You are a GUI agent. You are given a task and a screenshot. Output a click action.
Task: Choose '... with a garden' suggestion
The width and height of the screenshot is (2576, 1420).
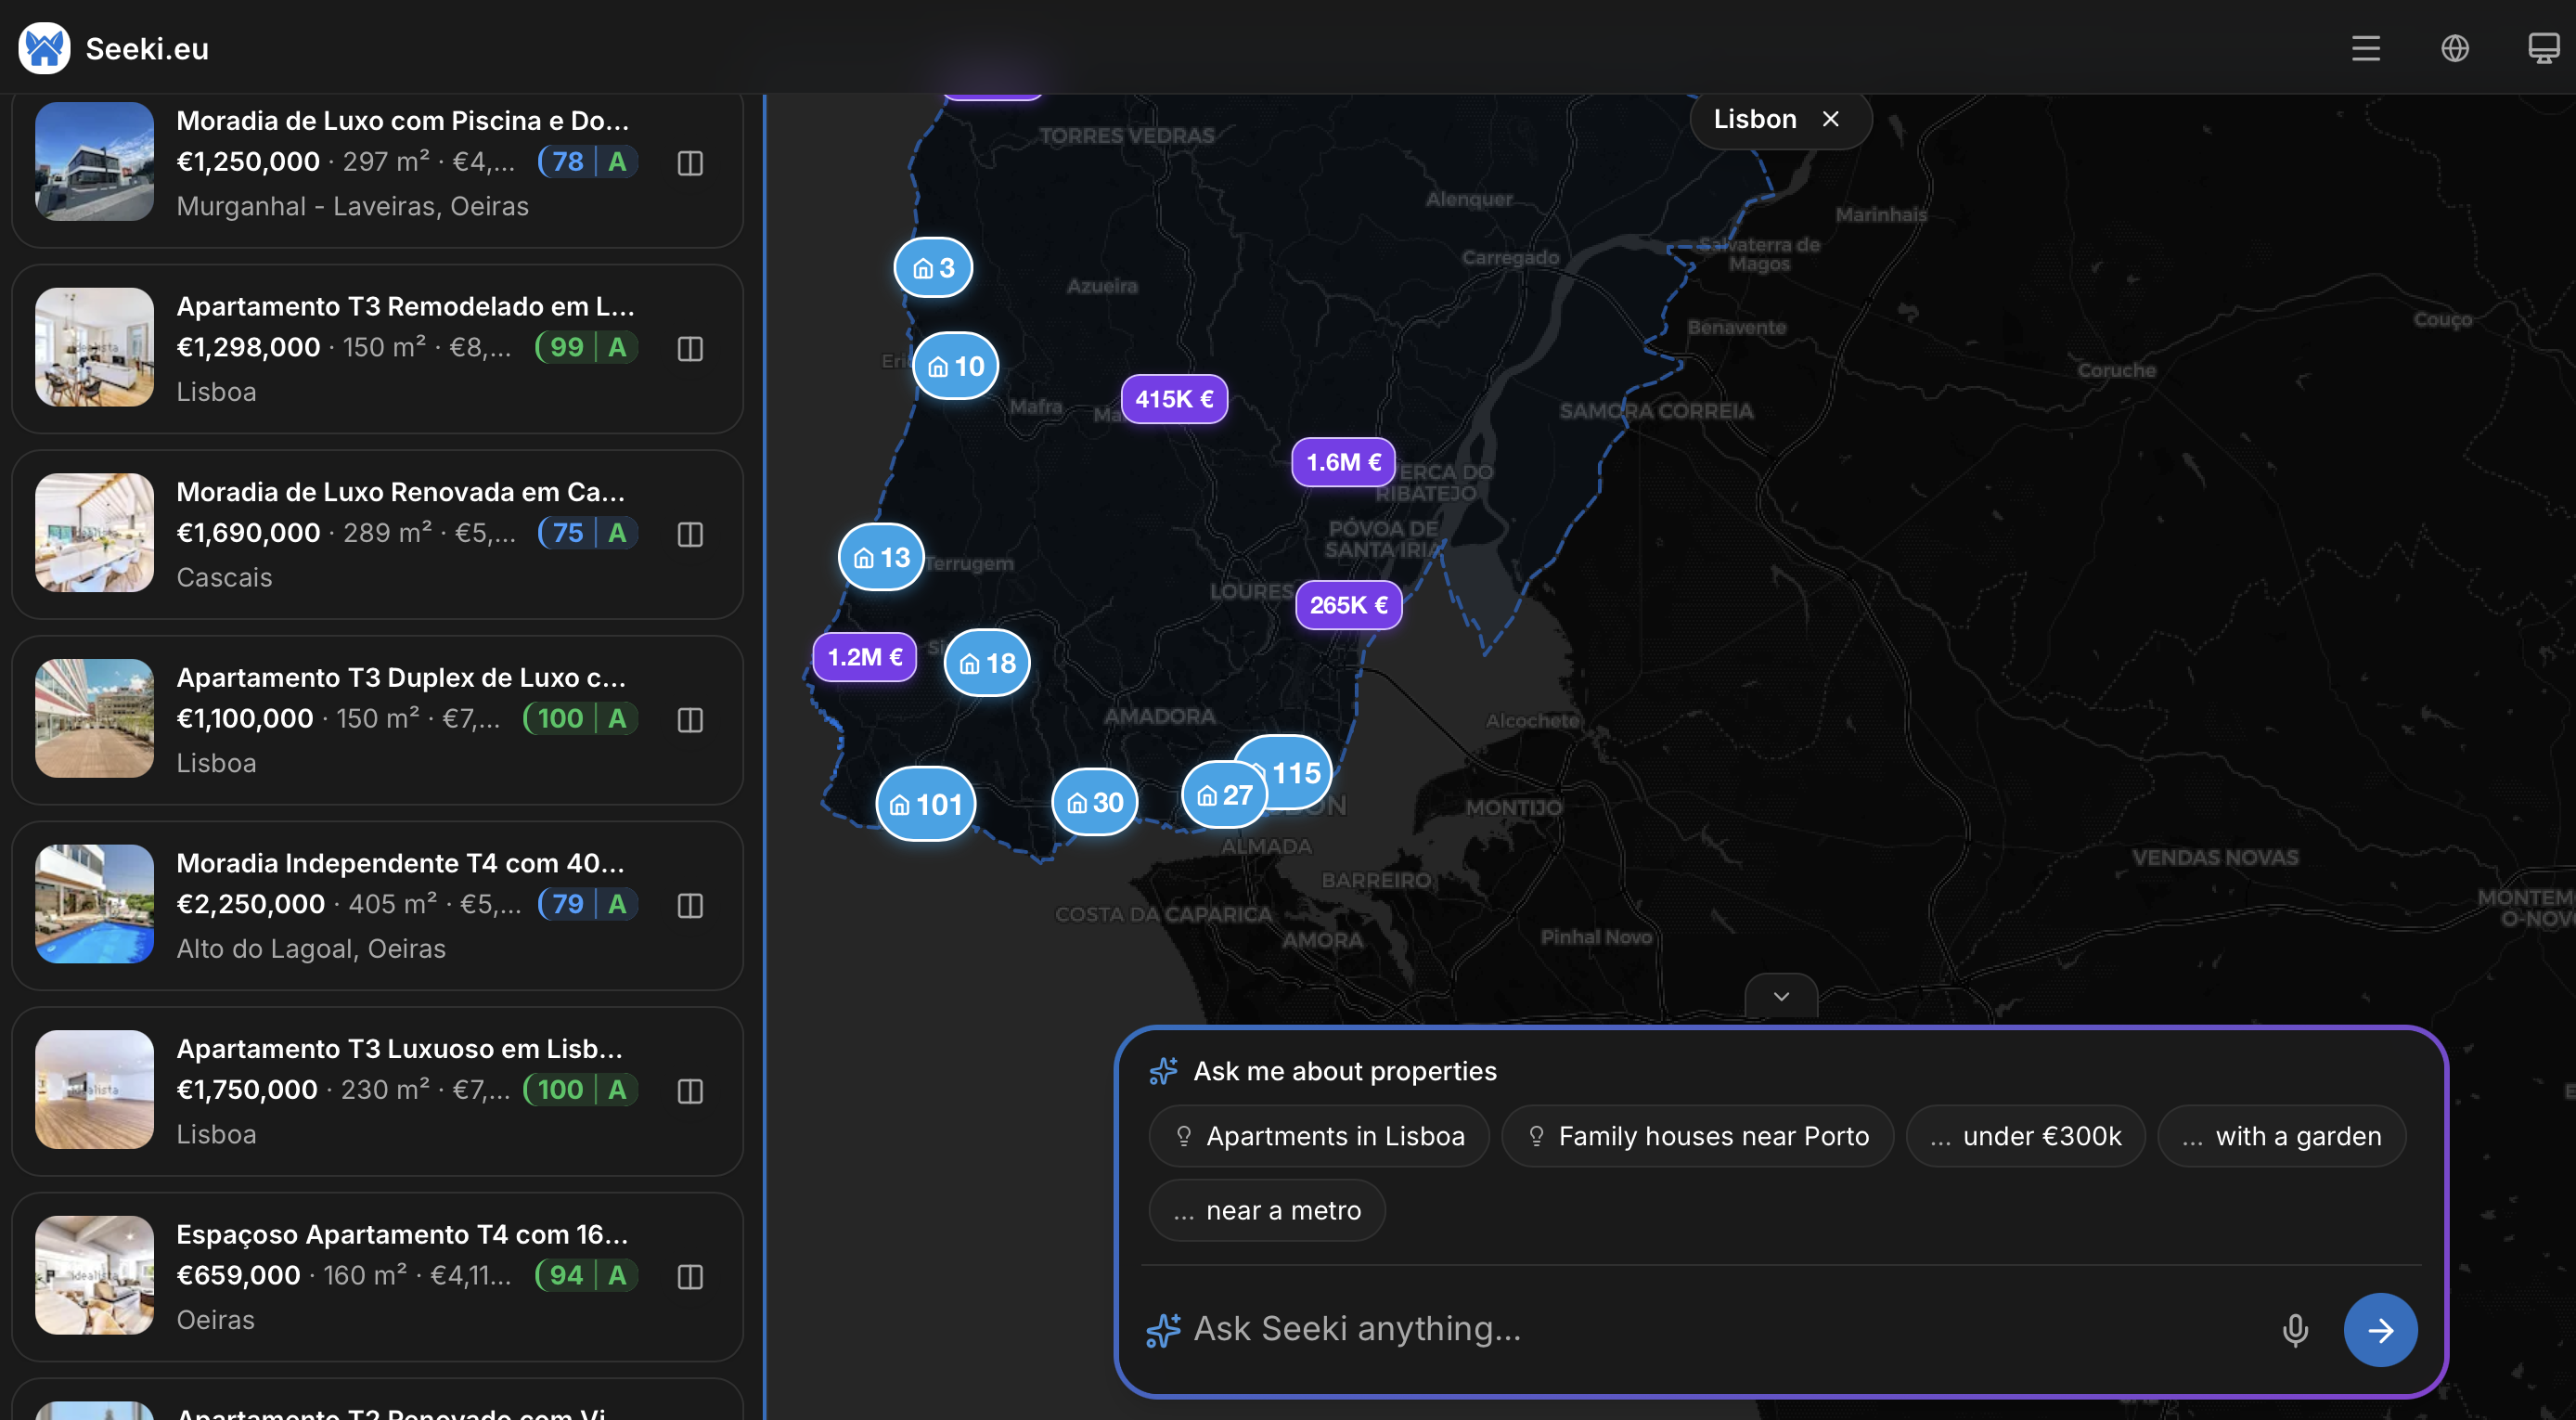2281,1136
